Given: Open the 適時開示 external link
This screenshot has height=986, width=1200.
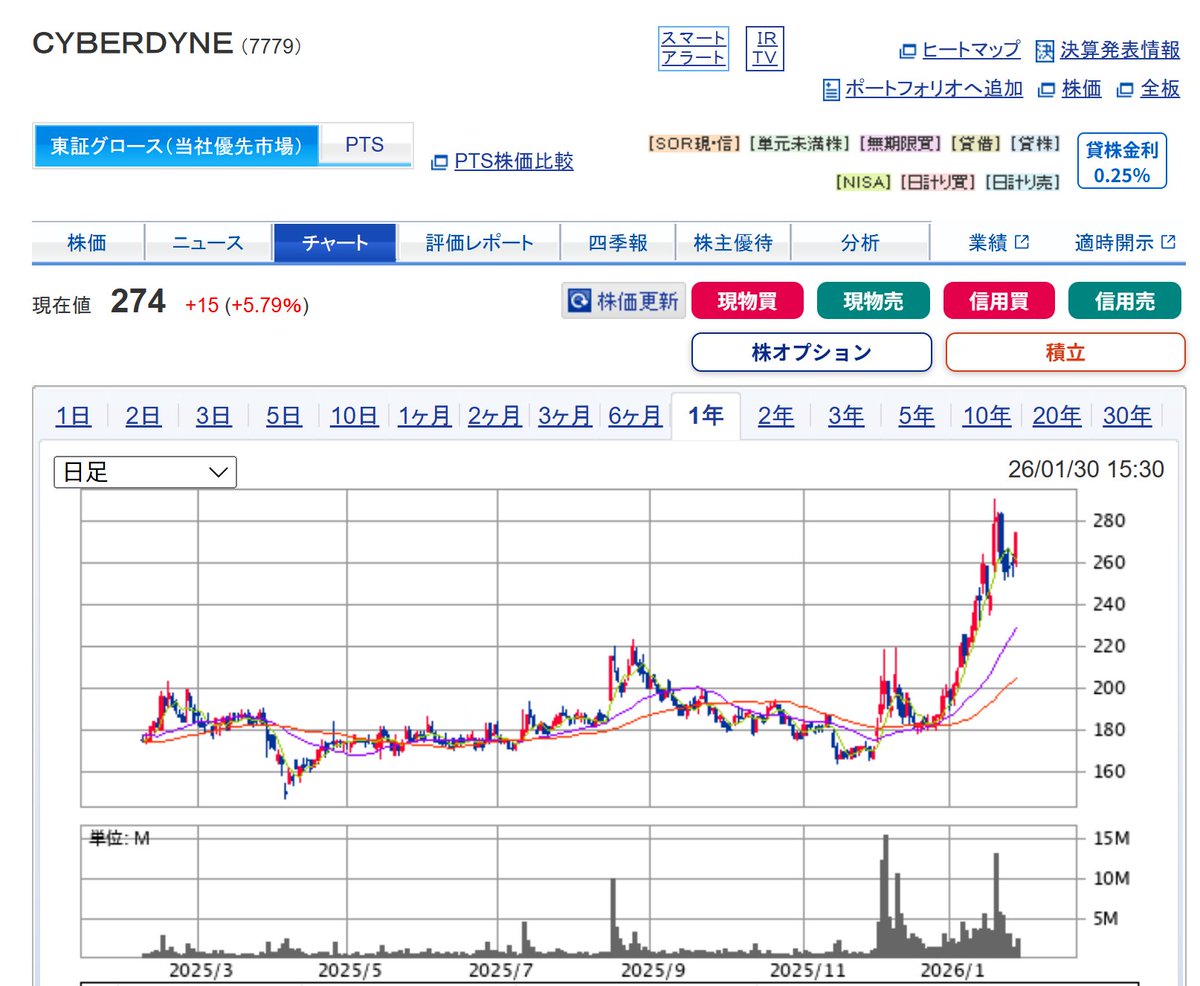Looking at the screenshot, I should (x=1125, y=243).
